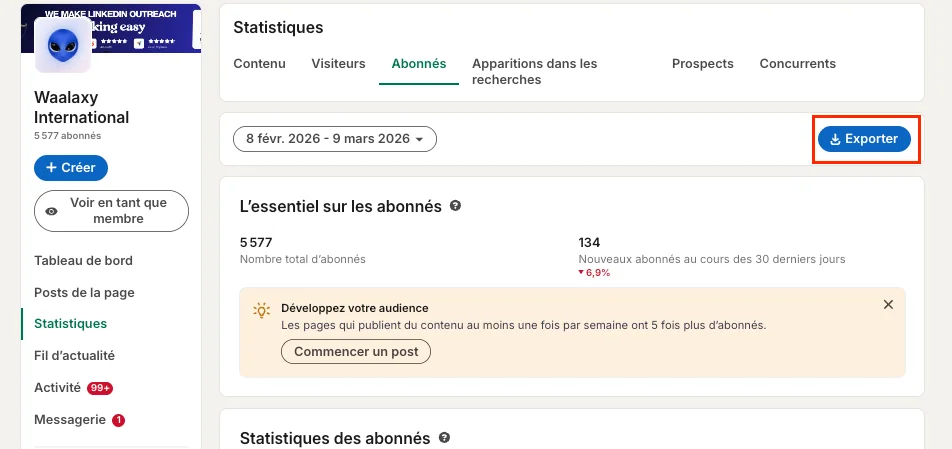Click help icon beside Statistiques des abonnés
This screenshot has width=952, height=449.
pos(444,437)
